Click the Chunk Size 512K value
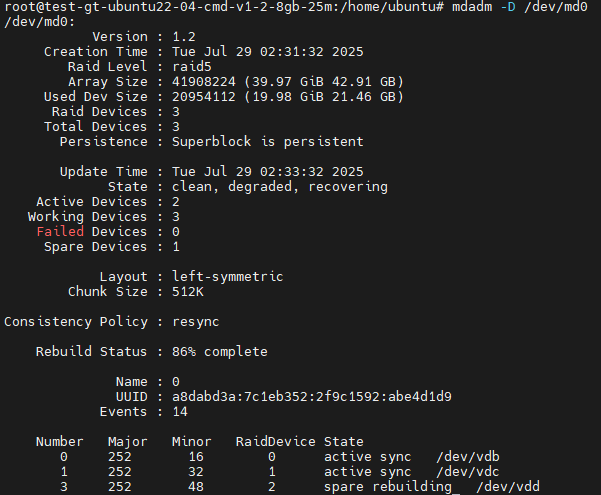Screen dimensions: 601x495 tap(188, 291)
